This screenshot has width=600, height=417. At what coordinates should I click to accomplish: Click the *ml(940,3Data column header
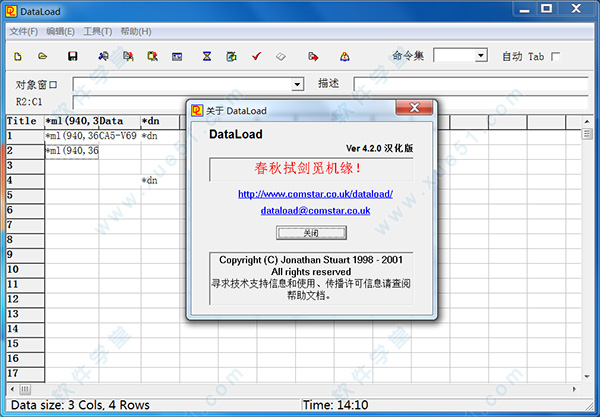tap(92, 122)
